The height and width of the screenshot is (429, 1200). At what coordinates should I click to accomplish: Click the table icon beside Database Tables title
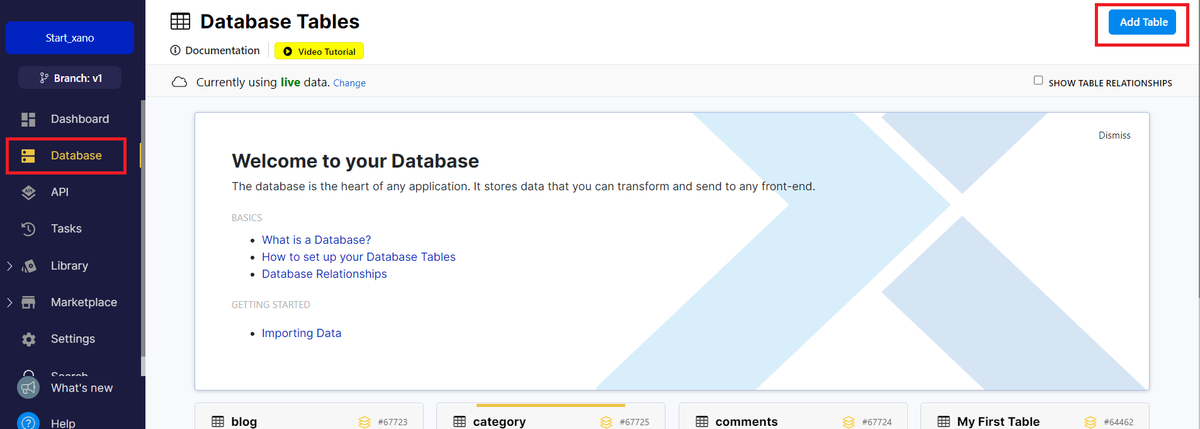tap(180, 21)
